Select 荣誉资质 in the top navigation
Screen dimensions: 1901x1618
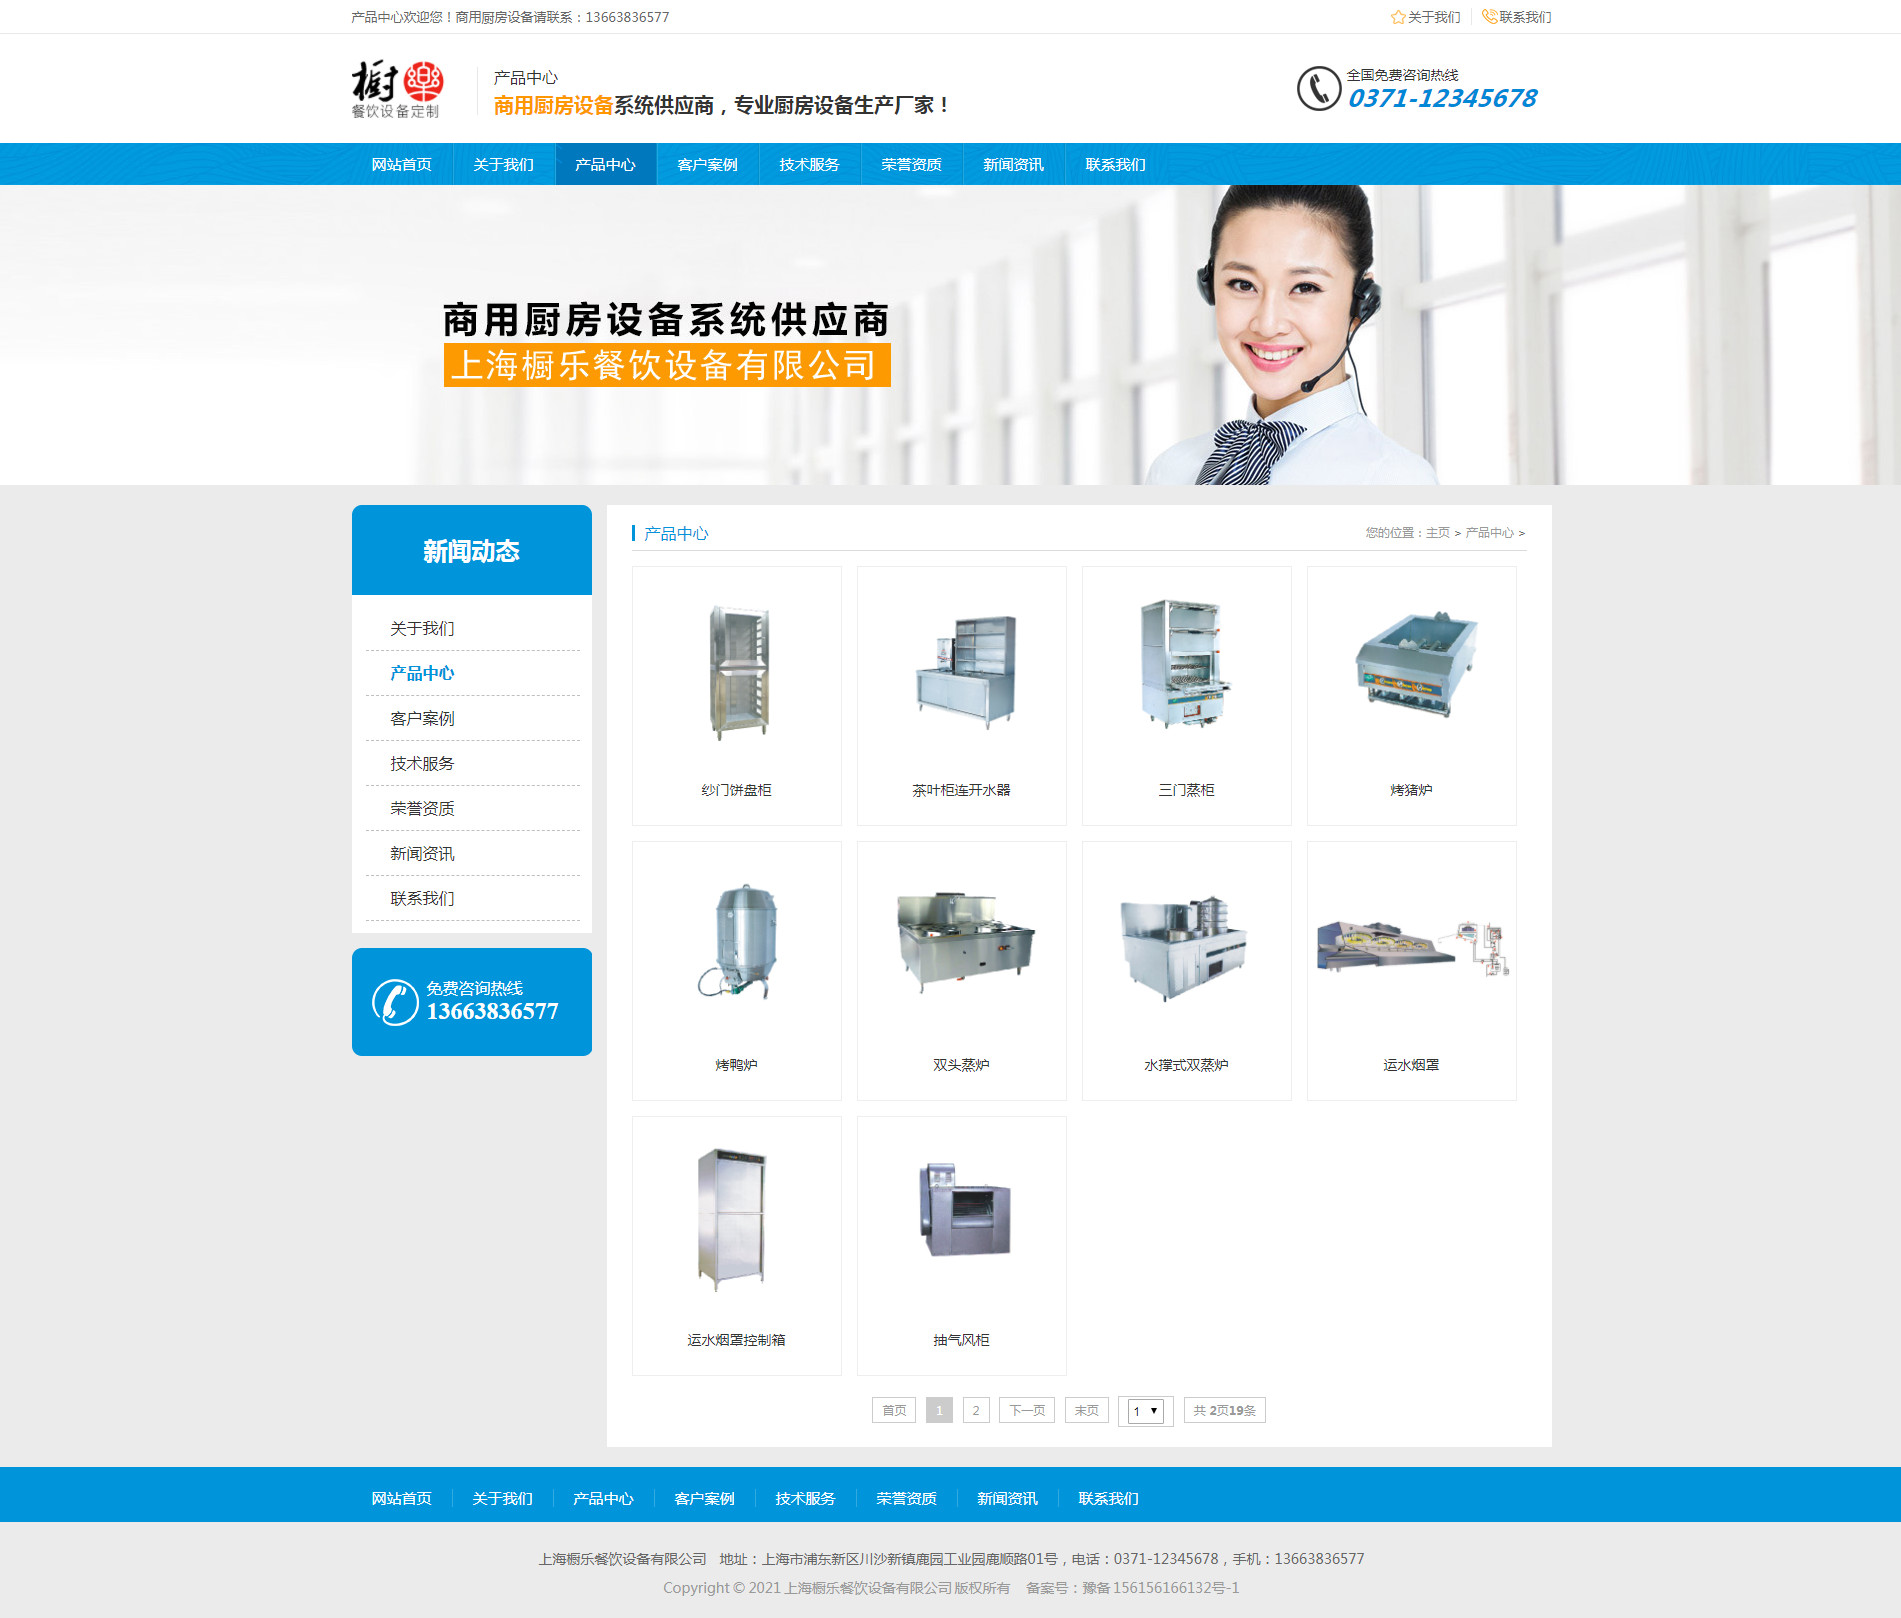[911, 165]
